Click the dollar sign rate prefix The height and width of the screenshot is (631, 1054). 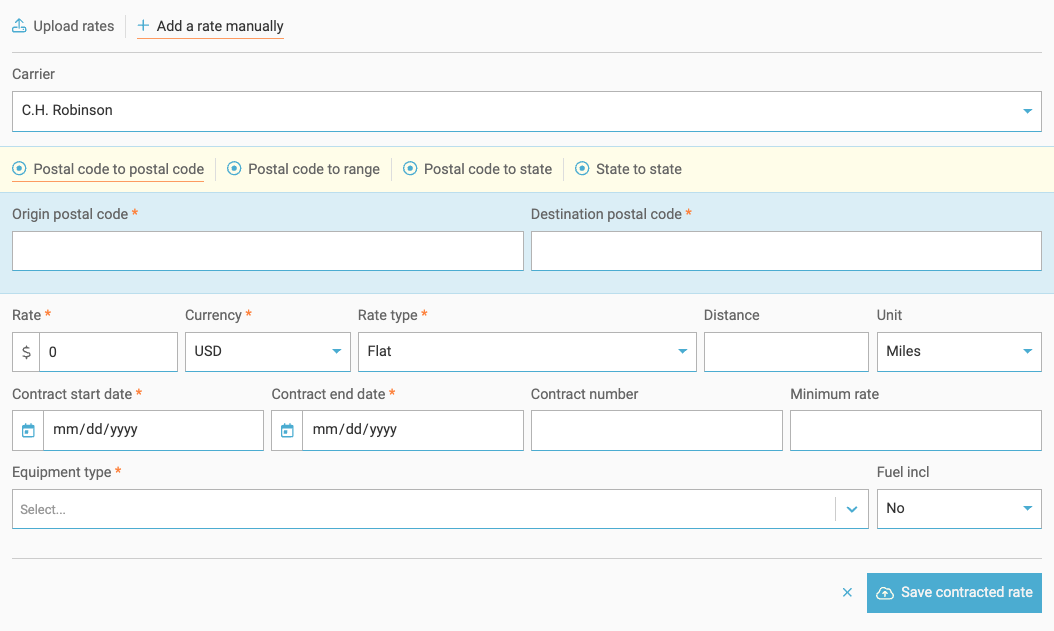(26, 352)
